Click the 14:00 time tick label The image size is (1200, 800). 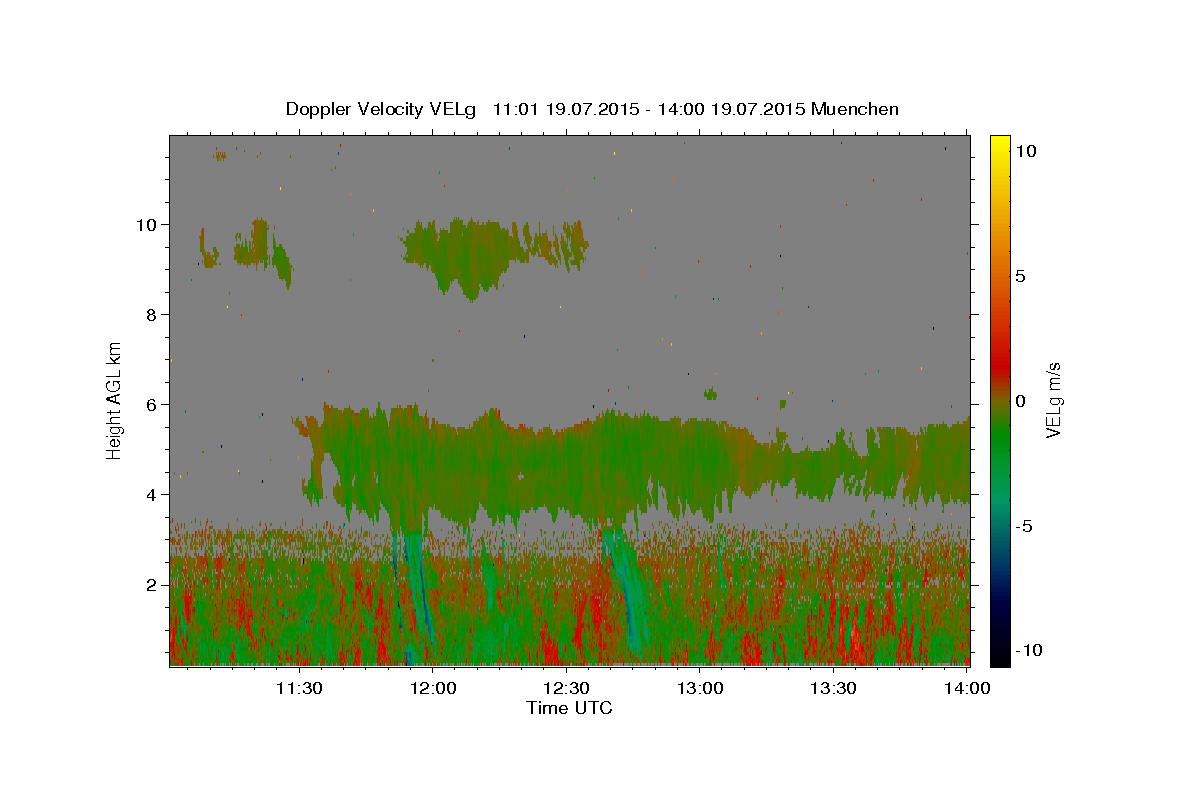(967, 688)
